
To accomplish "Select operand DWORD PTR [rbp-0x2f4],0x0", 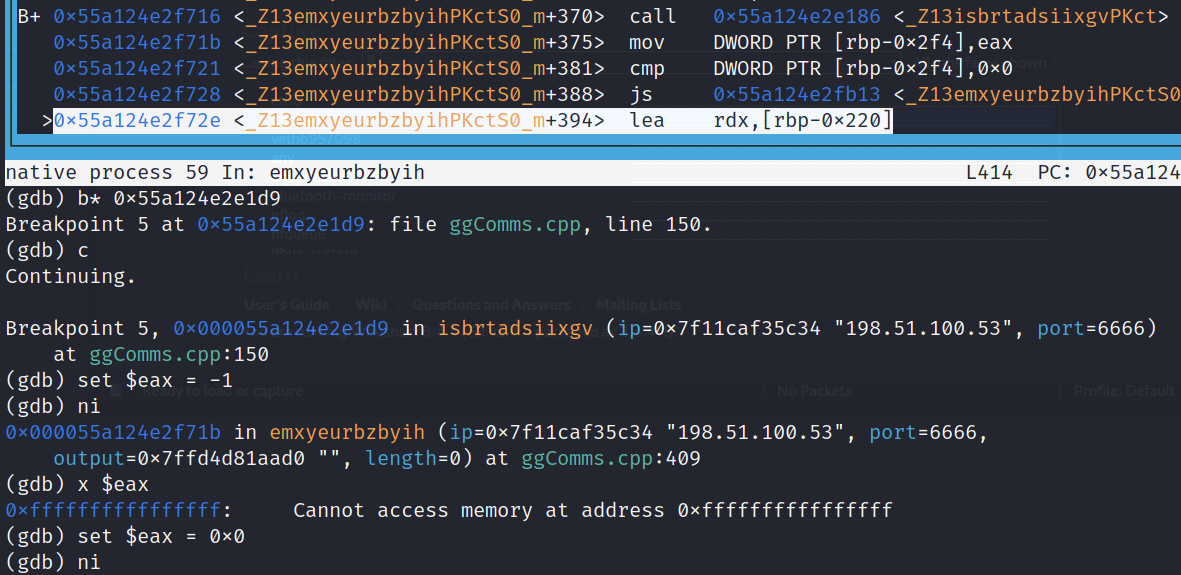I will pos(863,69).
